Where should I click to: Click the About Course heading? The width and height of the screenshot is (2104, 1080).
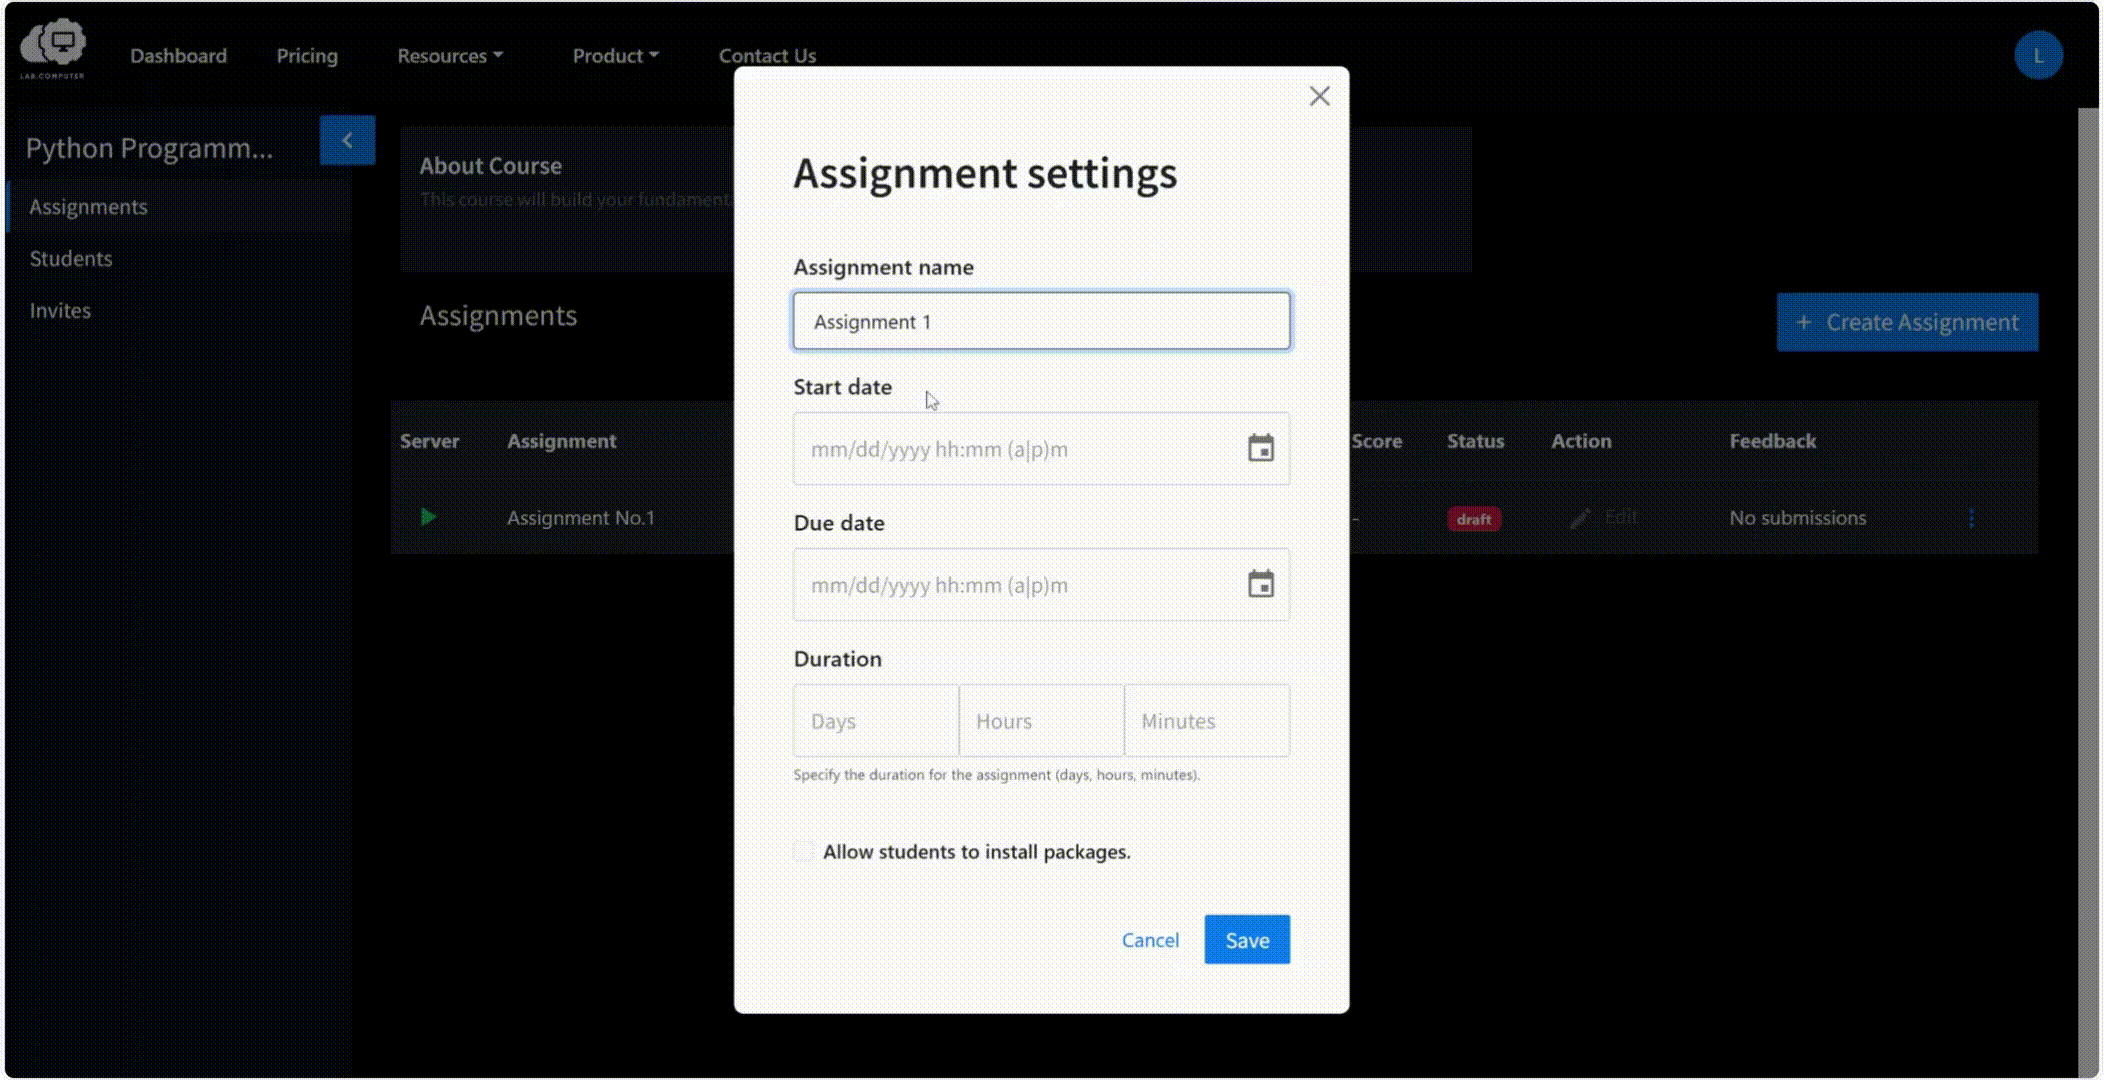pyautogui.click(x=490, y=166)
